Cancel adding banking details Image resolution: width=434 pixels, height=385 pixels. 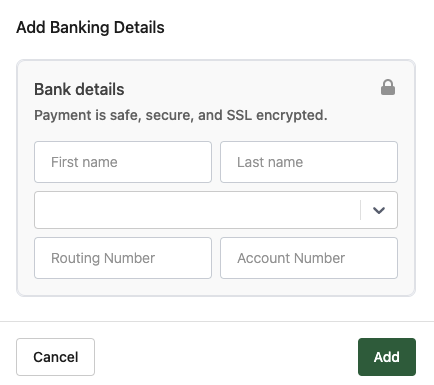click(x=55, y=357)
